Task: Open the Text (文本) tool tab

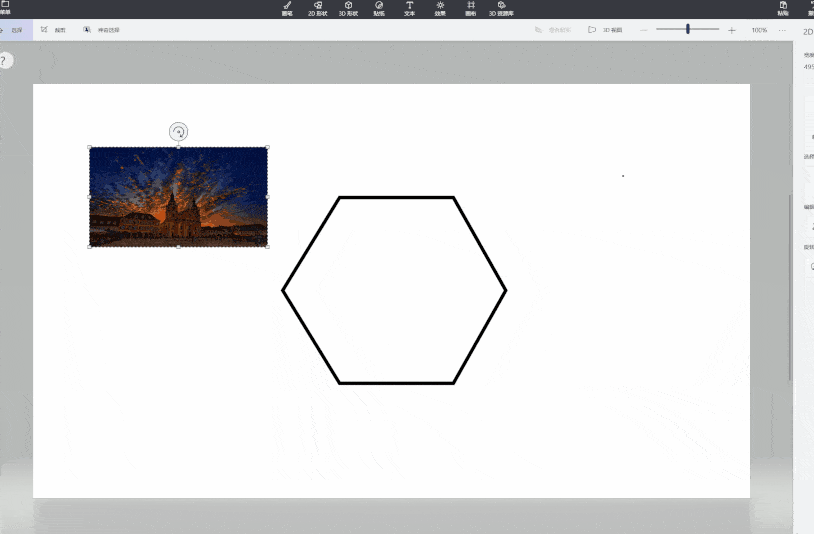Action: (410, 9)
